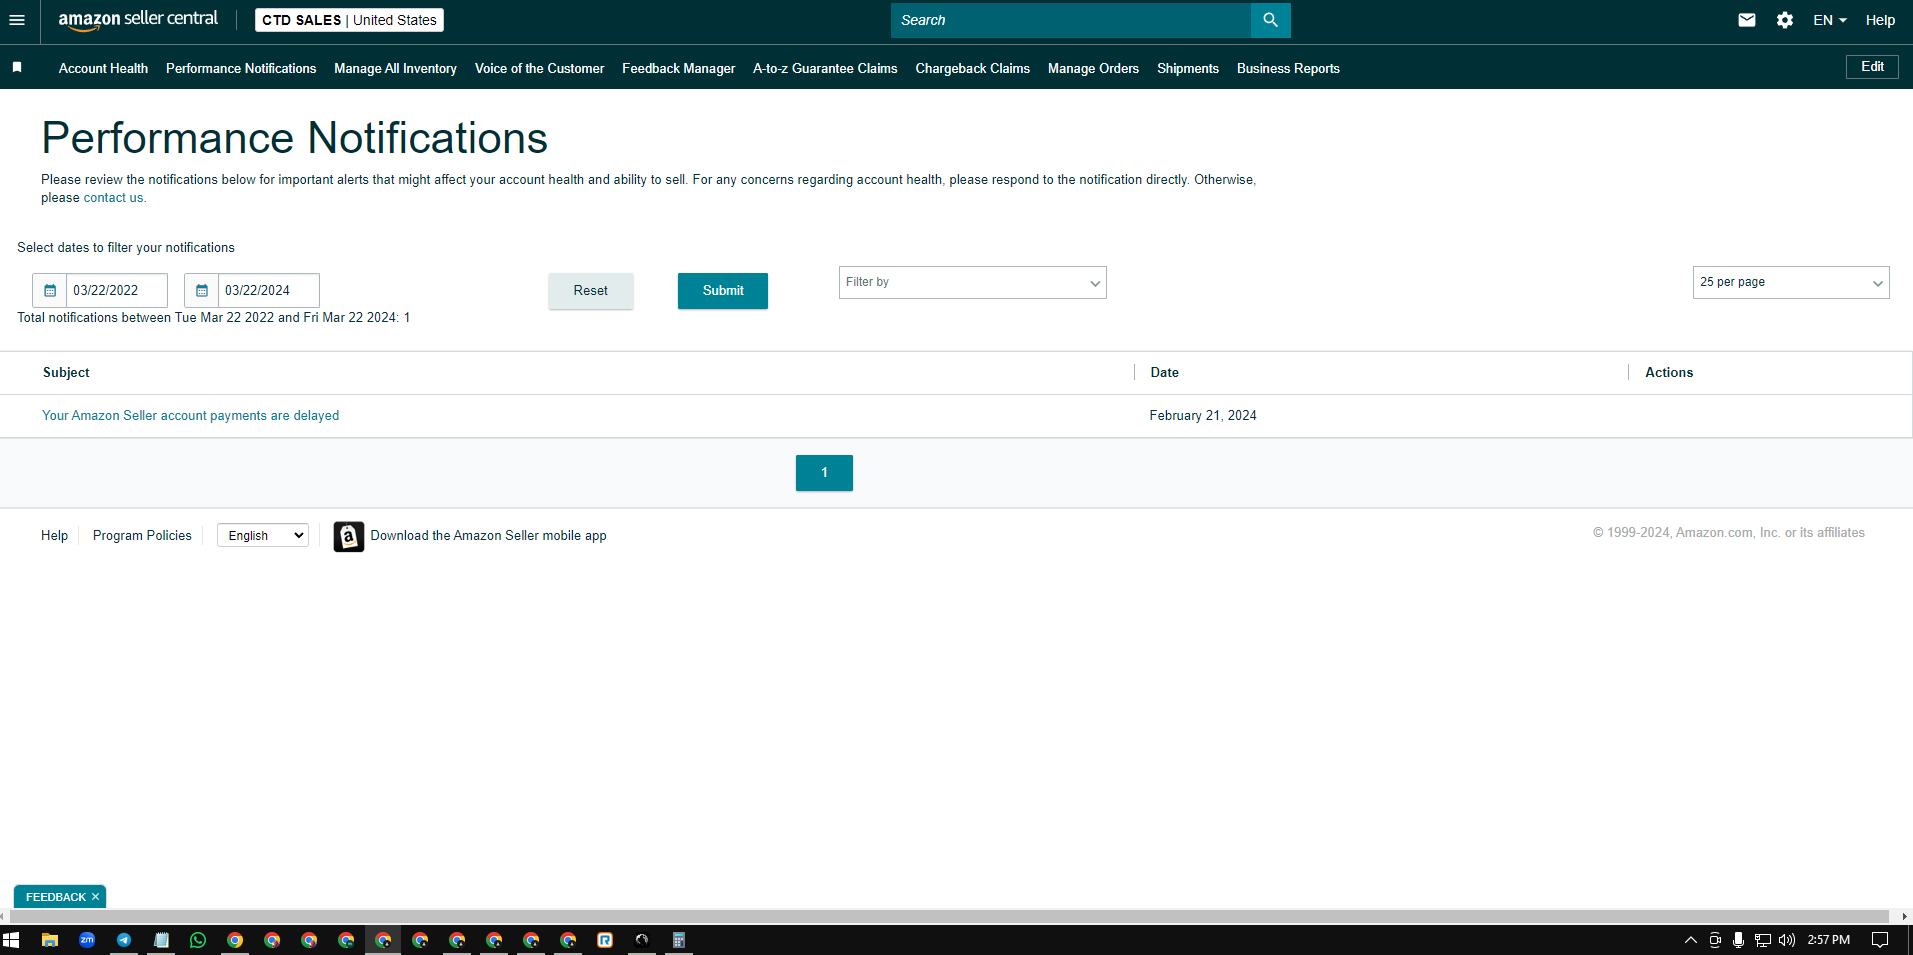Click the 2:57 PM taskbar clock
The height and width of the screenshot is (955, 1913).
(1829, 940)
